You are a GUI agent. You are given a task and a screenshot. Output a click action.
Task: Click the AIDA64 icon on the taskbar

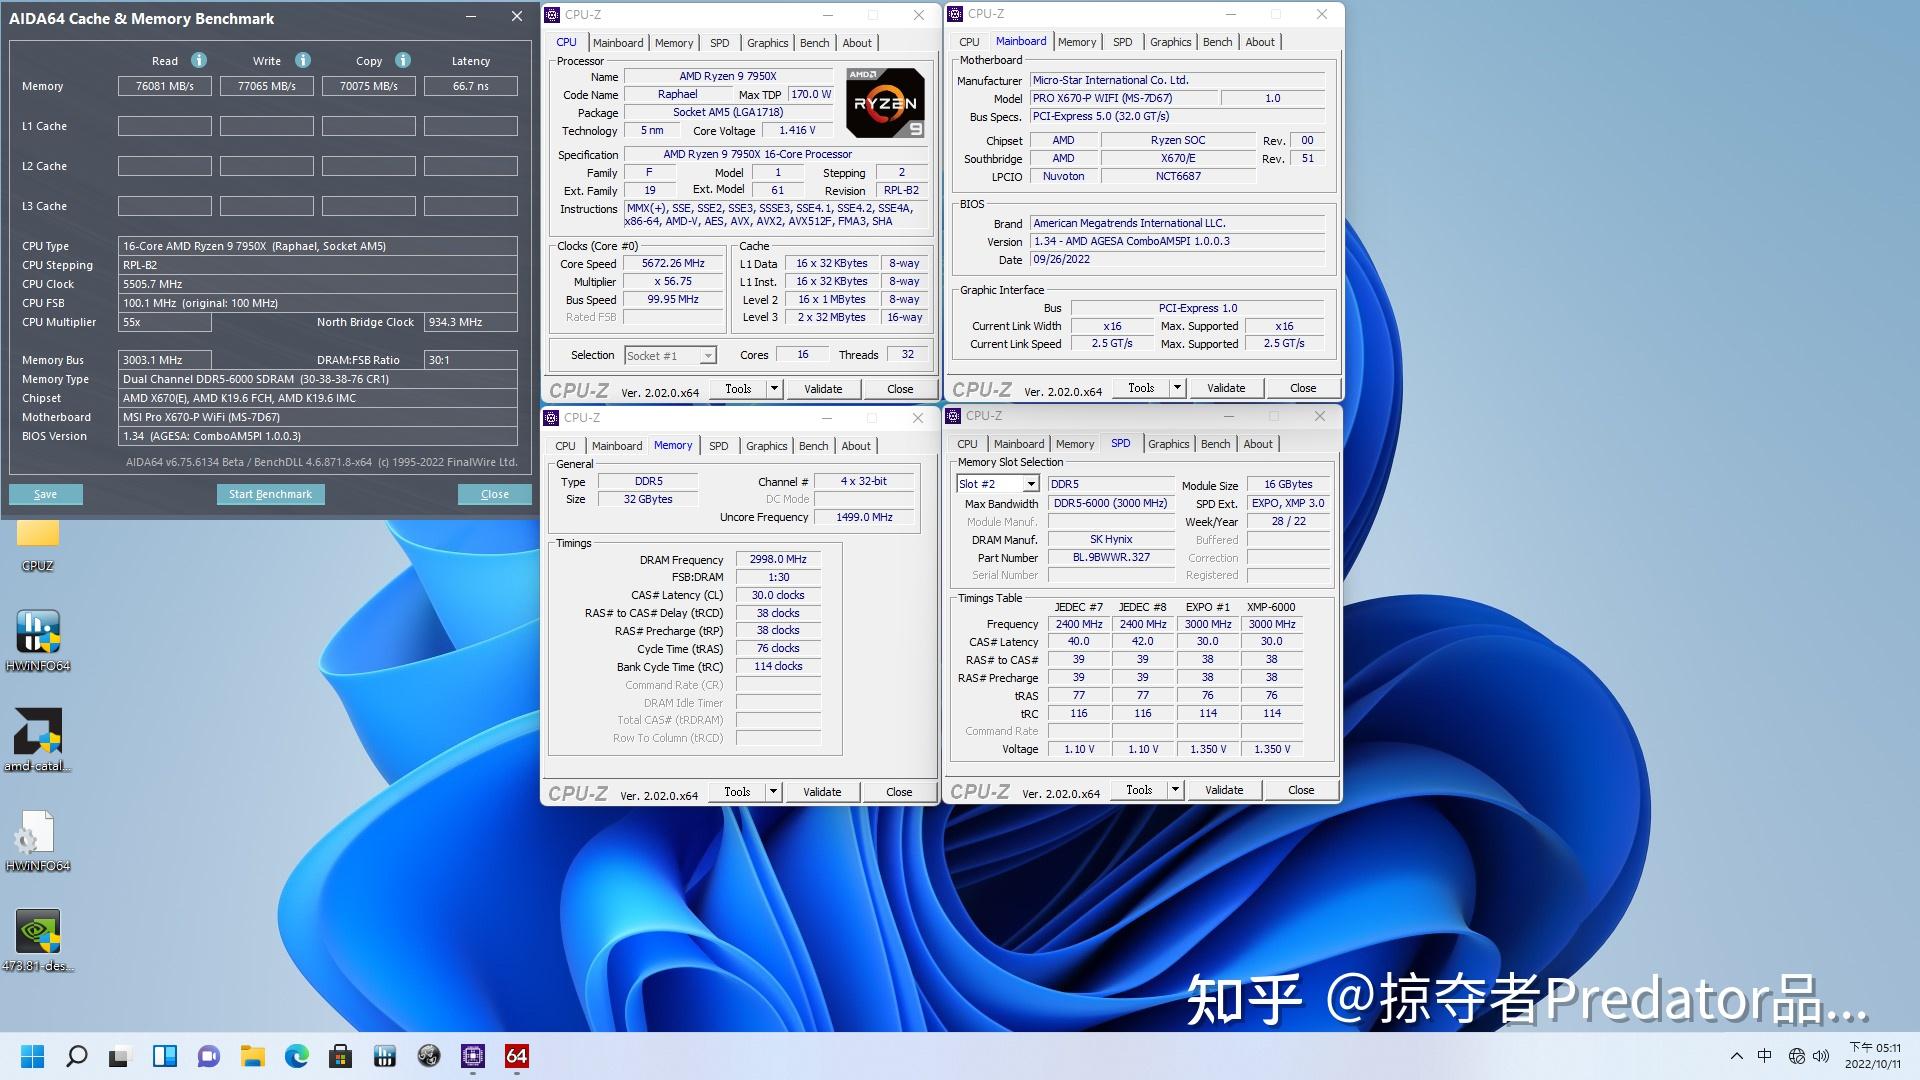coord(517,1056)
